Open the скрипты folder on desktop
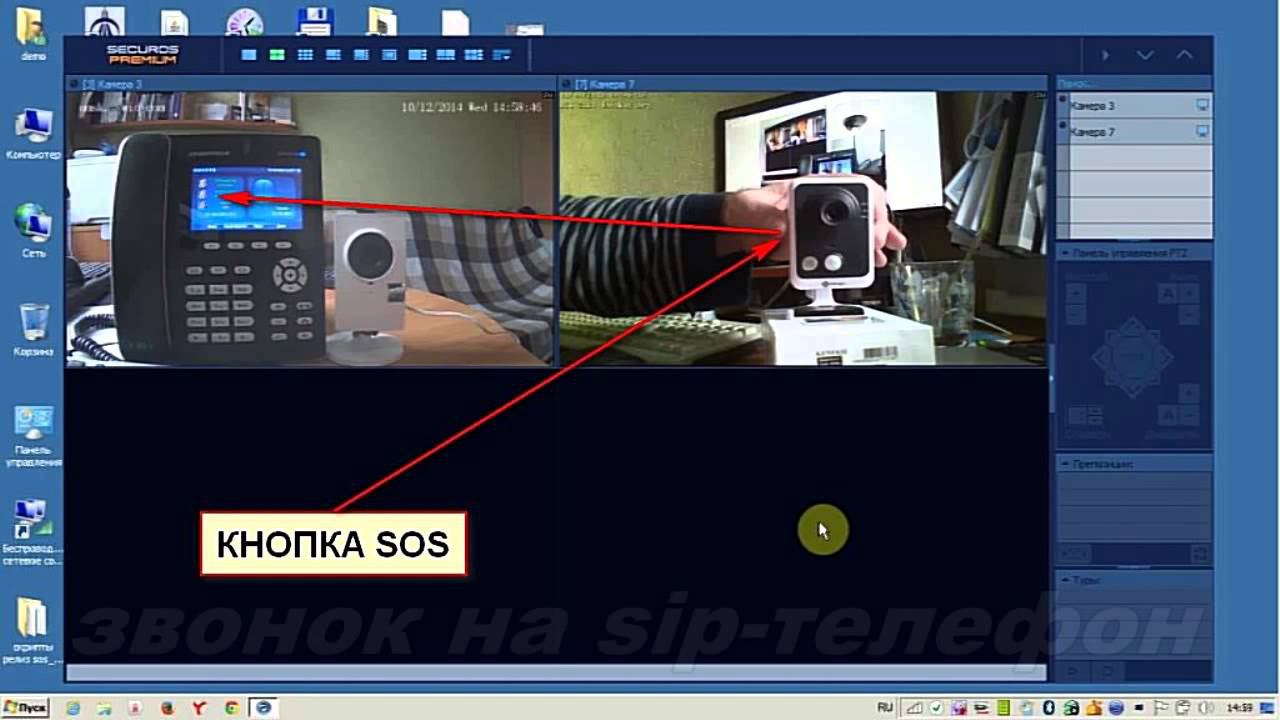Image resolution: width=1280 pixels, height=720 pixels. tap(33, 633)
